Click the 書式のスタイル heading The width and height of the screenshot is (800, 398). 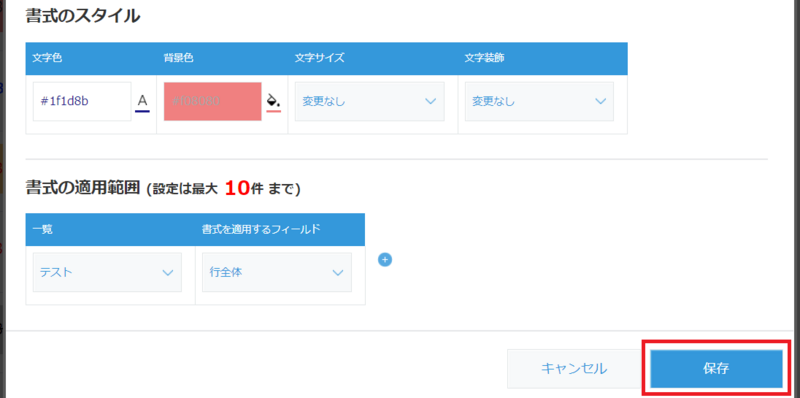click(x=82, y=16)
